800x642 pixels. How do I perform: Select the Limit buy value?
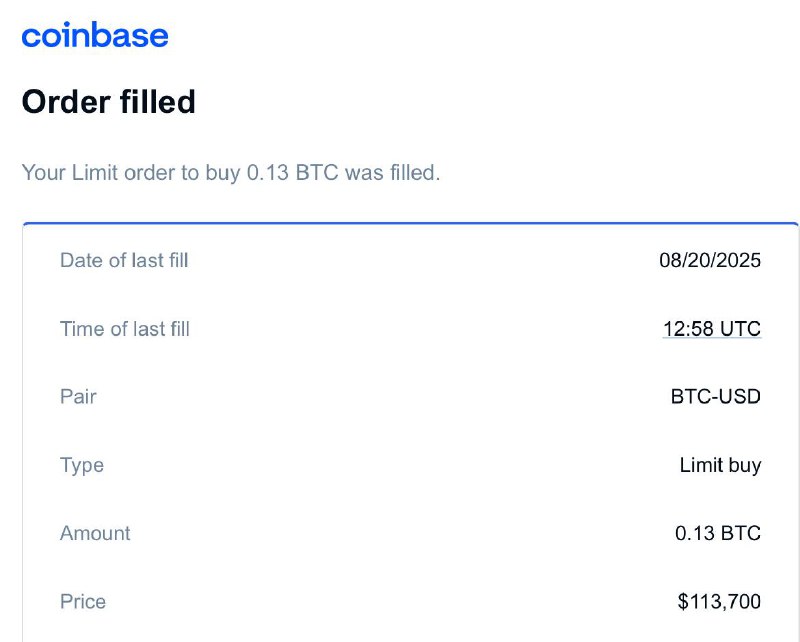tap(720, 465)
